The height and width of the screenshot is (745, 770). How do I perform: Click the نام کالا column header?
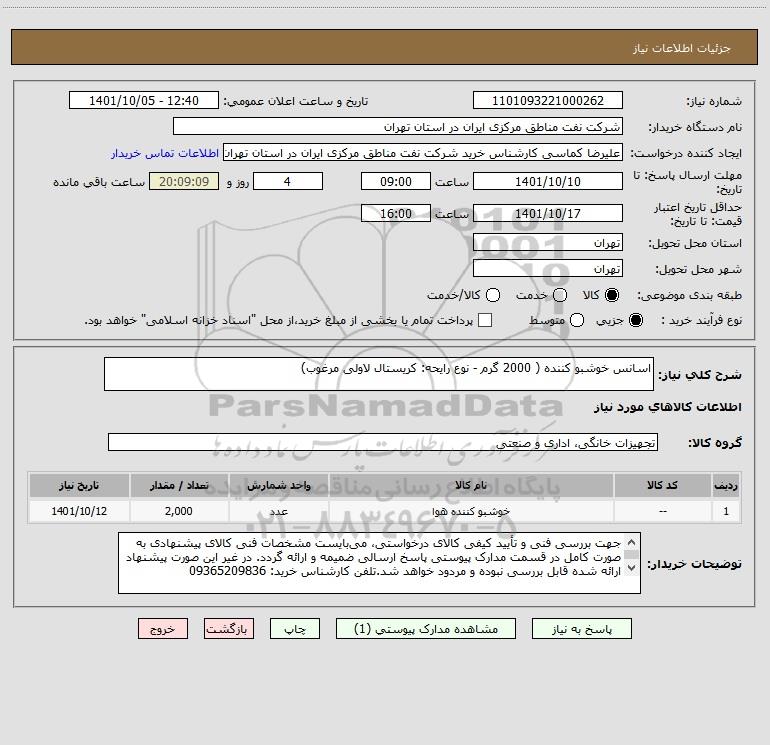tap(471, 485)
